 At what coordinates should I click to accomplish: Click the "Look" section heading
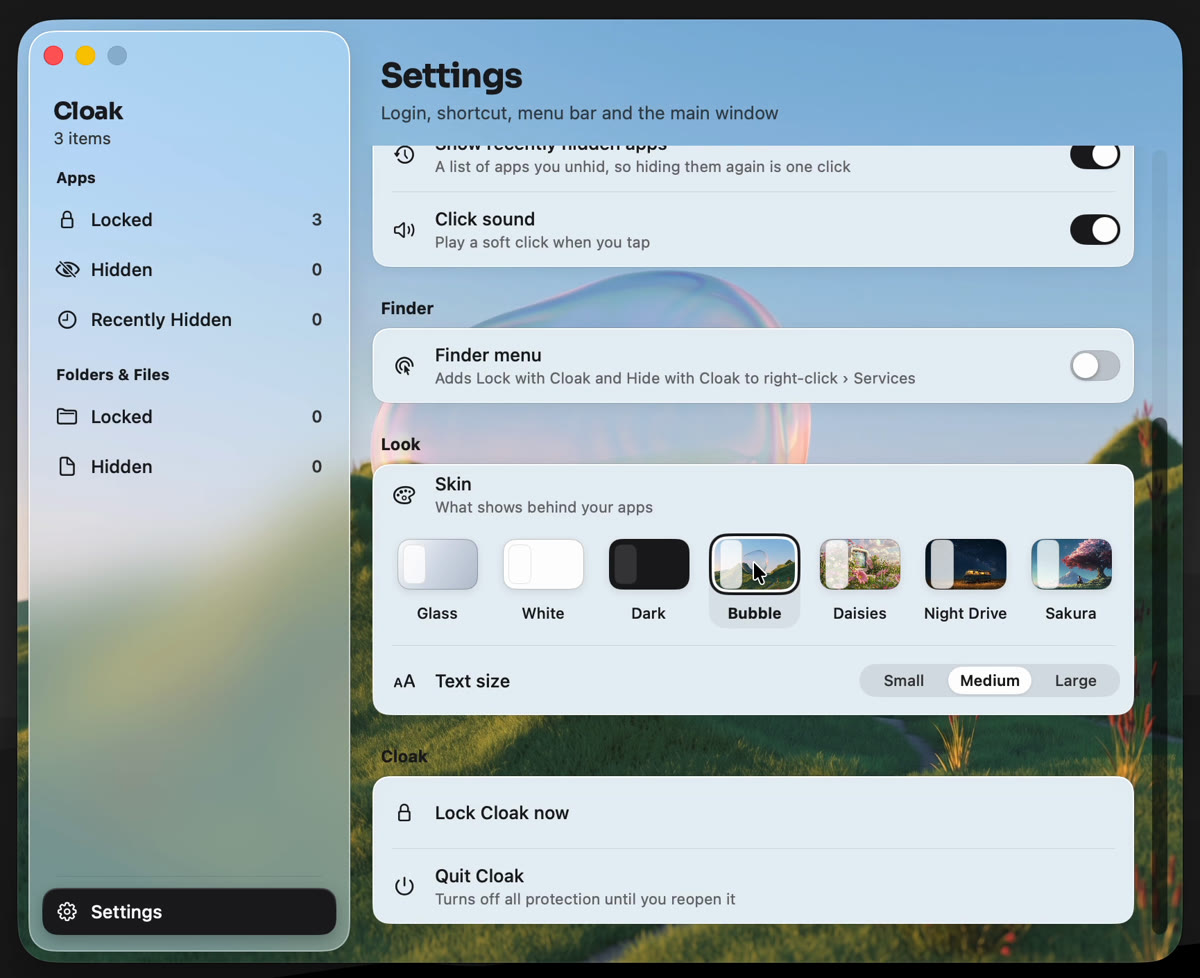[401, 445]
